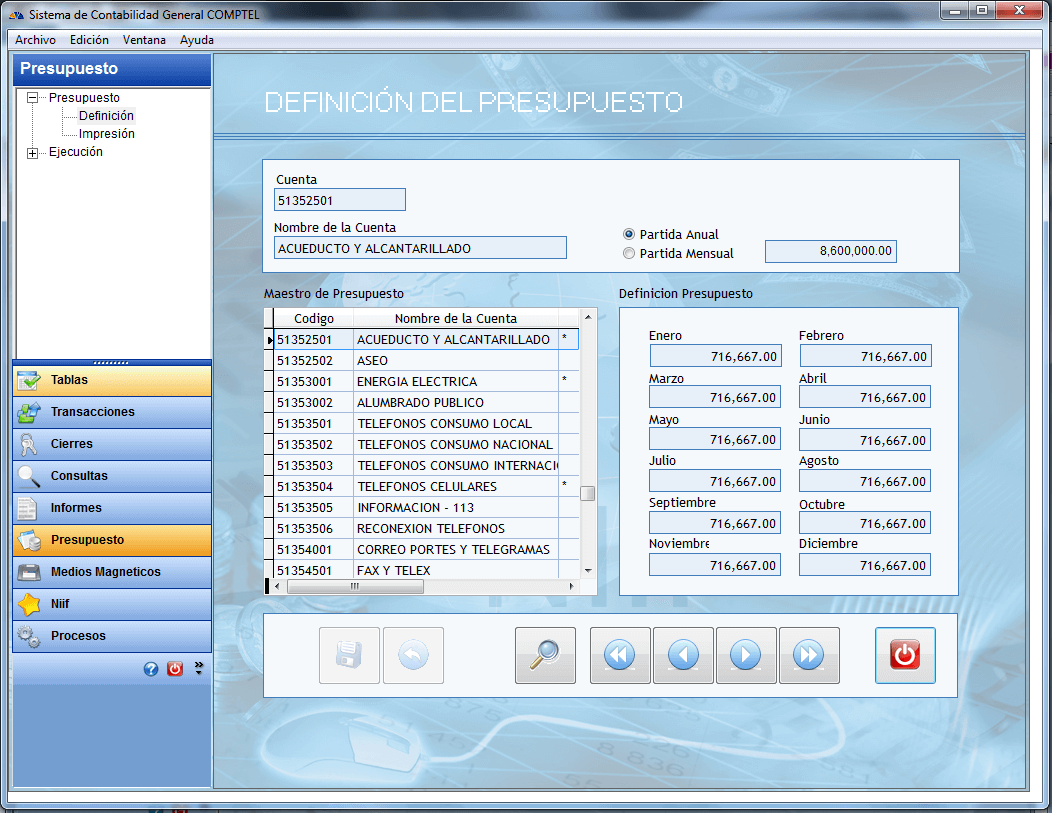Select row TELEFONOS CONSUMO LOCAL

click(425, 423)
